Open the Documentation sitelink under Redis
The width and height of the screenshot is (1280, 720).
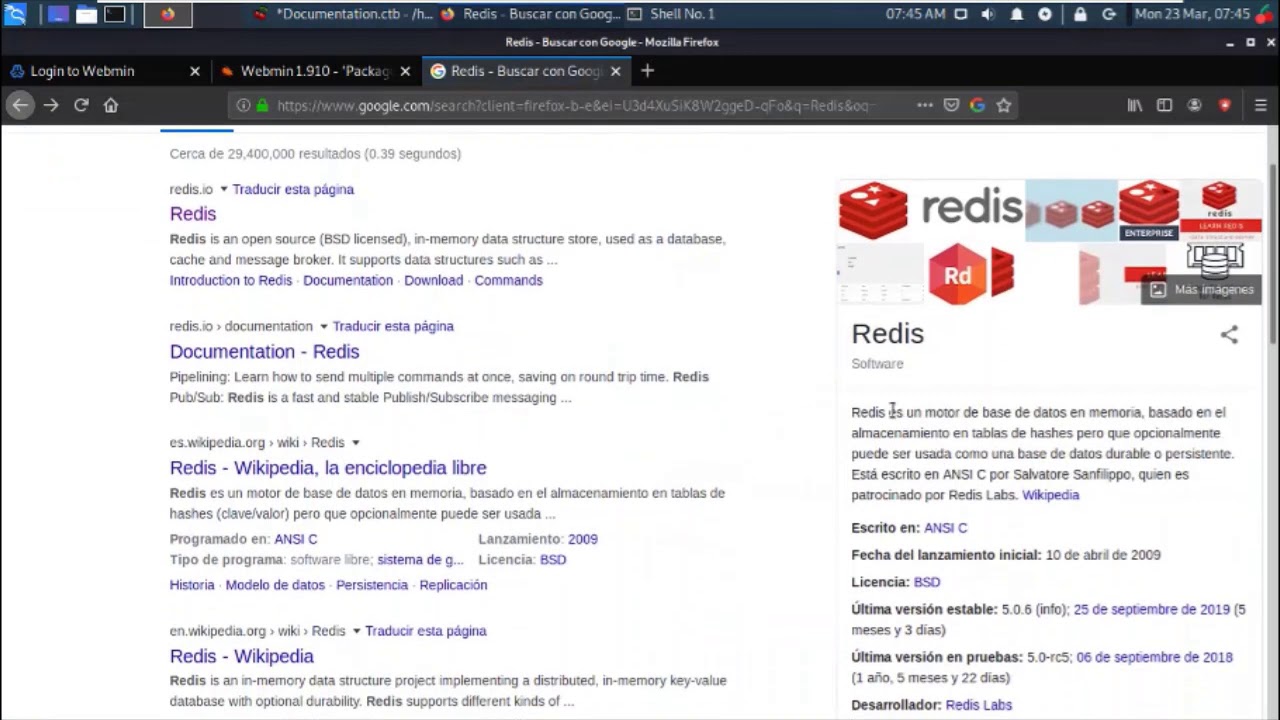coord(348,280)
